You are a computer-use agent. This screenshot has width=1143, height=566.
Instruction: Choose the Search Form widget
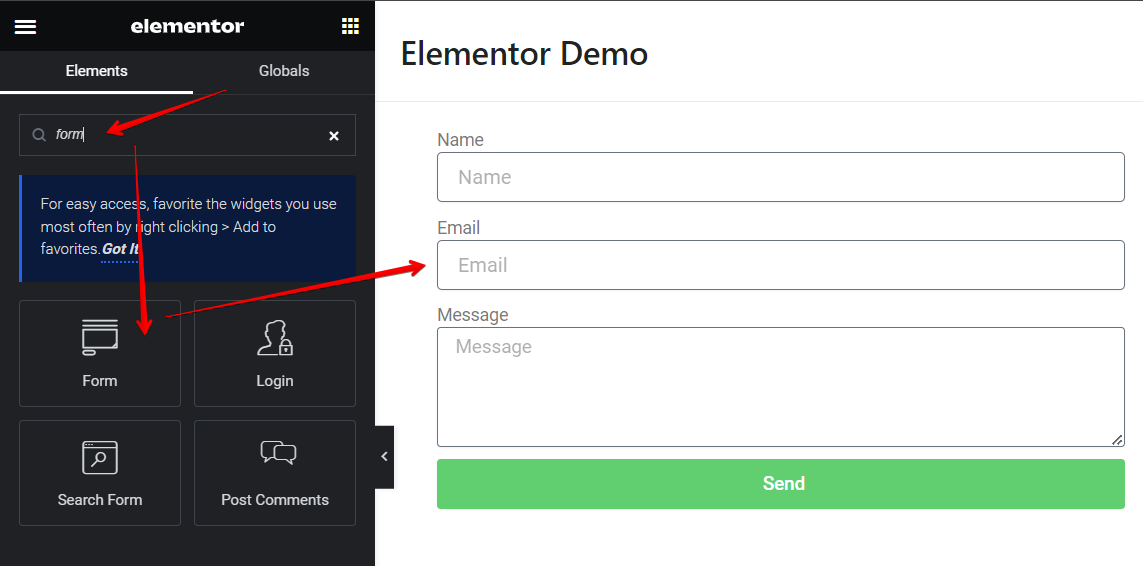click(100, 472)
